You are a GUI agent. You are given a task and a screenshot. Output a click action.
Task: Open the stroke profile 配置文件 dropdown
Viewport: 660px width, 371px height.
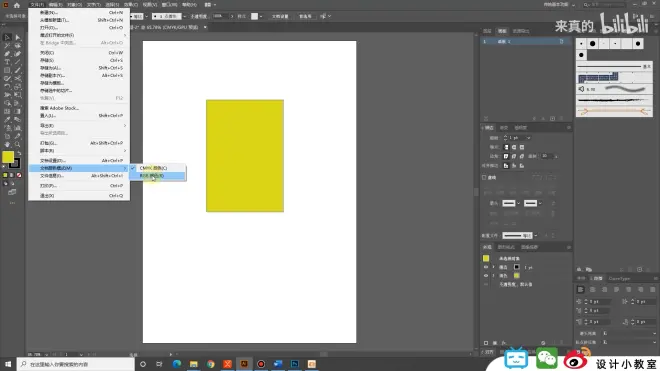(x=536, y=236)
